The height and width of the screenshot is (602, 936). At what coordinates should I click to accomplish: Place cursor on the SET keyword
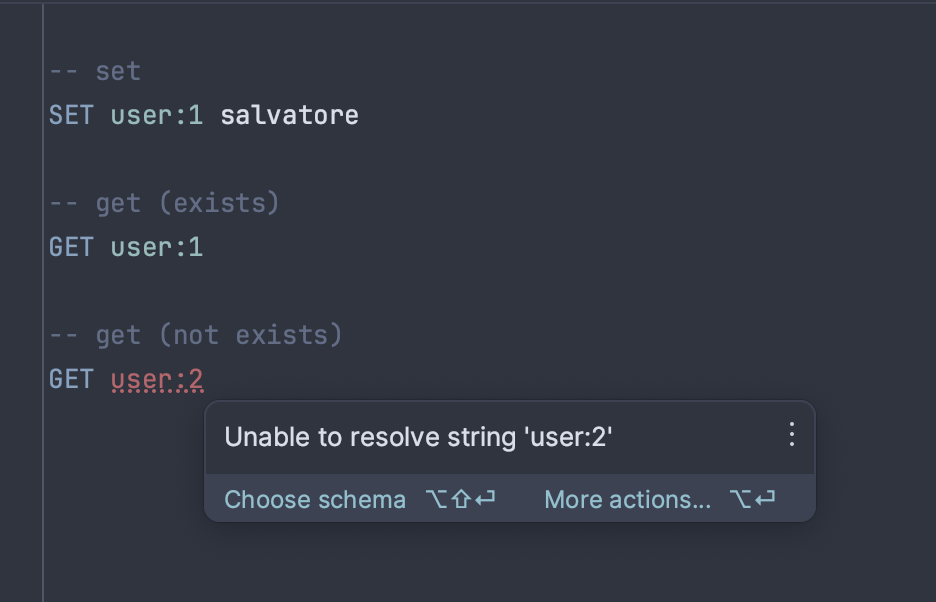tap(70, 114)
